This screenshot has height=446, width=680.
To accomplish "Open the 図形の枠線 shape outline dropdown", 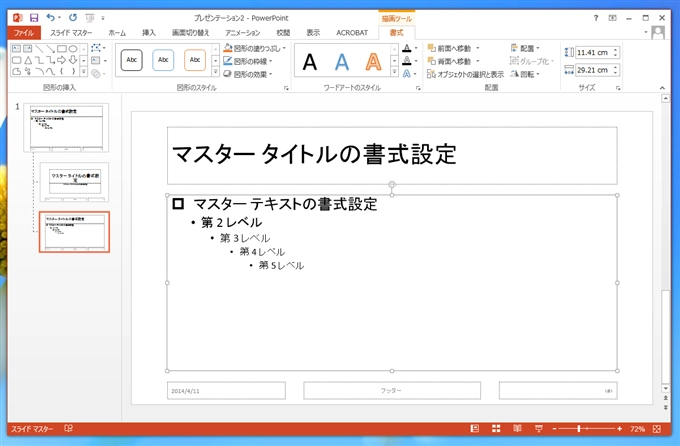I will [x=248, y=61].
